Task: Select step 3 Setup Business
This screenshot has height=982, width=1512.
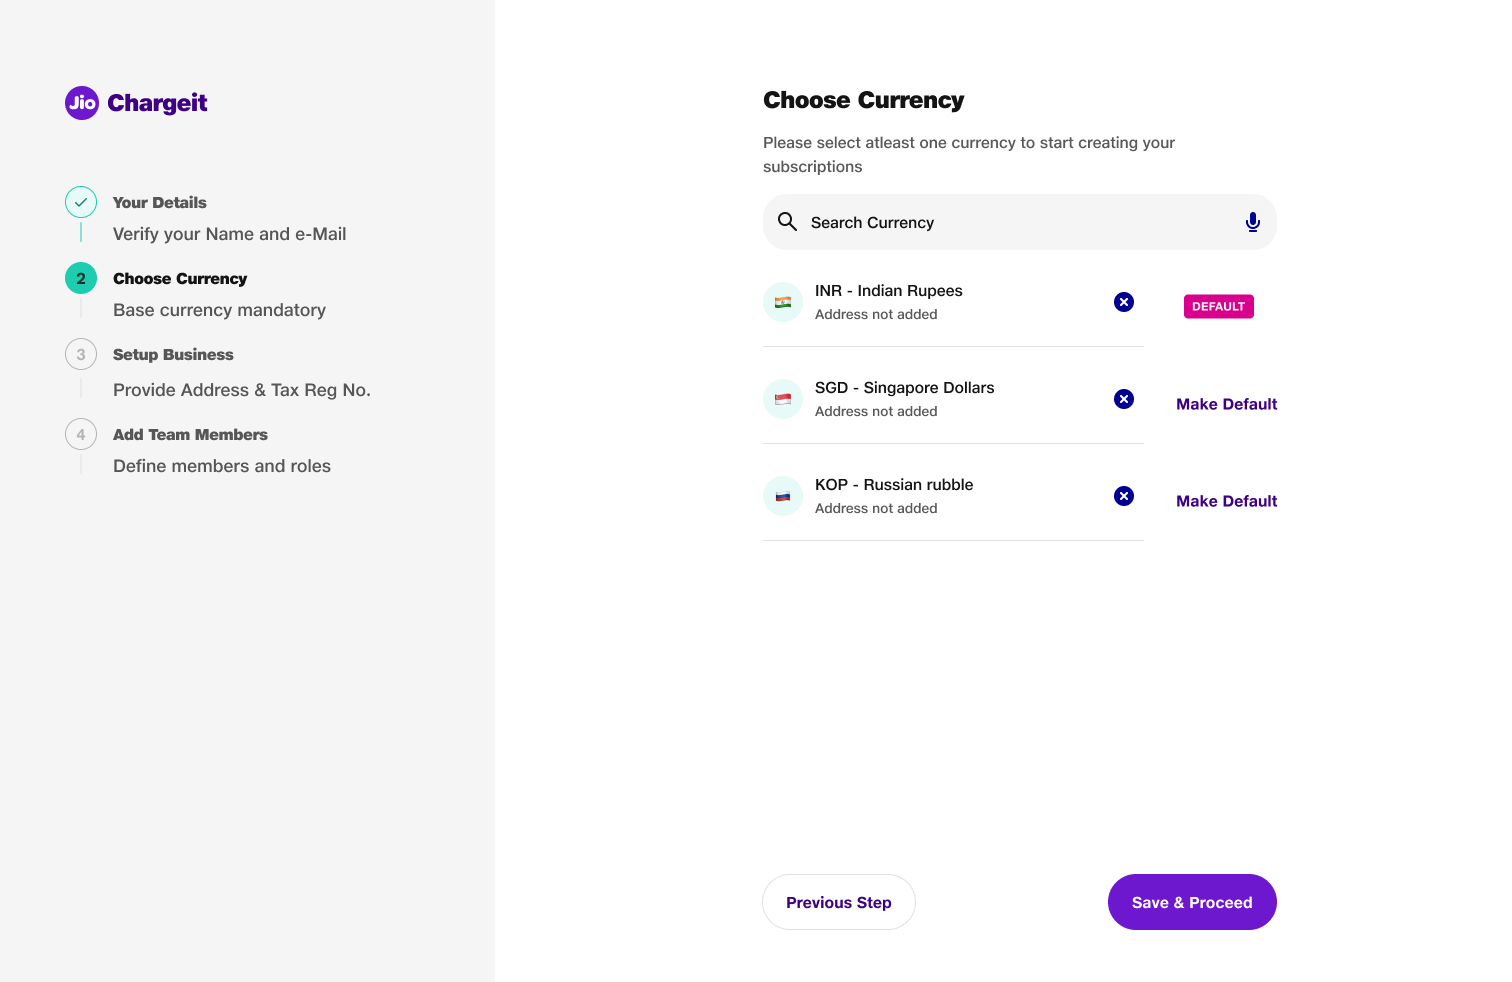Action: (x=173, y=355)
